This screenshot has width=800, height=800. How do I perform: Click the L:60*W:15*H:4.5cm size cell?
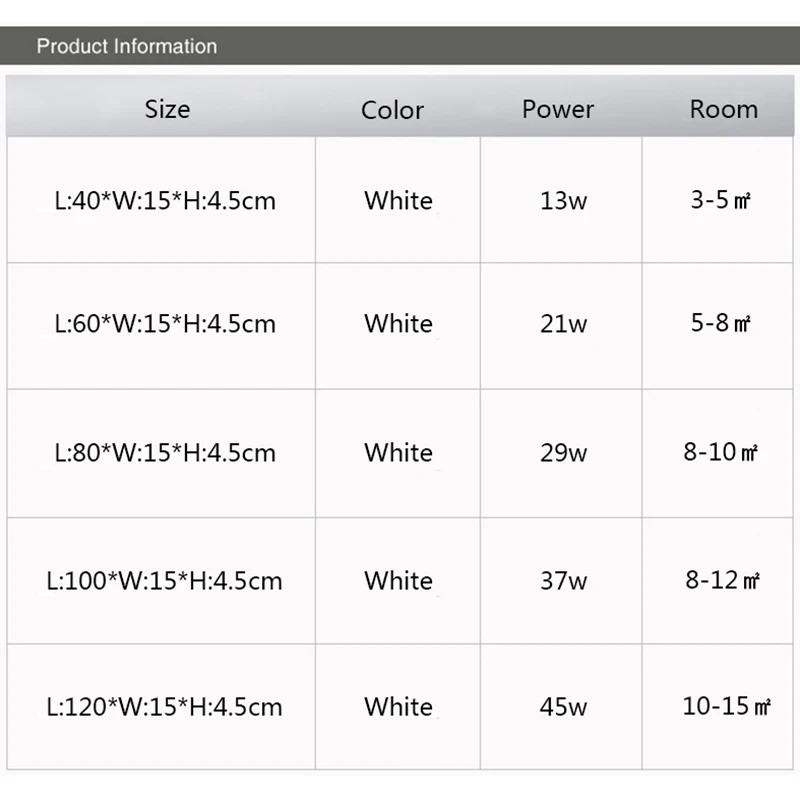click(x=165, y=324)
